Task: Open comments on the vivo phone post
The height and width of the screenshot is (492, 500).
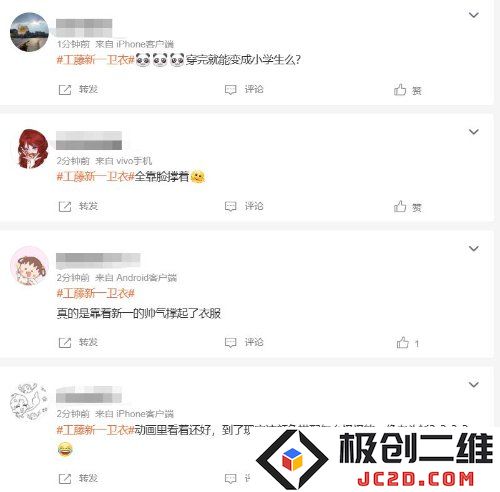Action: (x=230, y=207)
